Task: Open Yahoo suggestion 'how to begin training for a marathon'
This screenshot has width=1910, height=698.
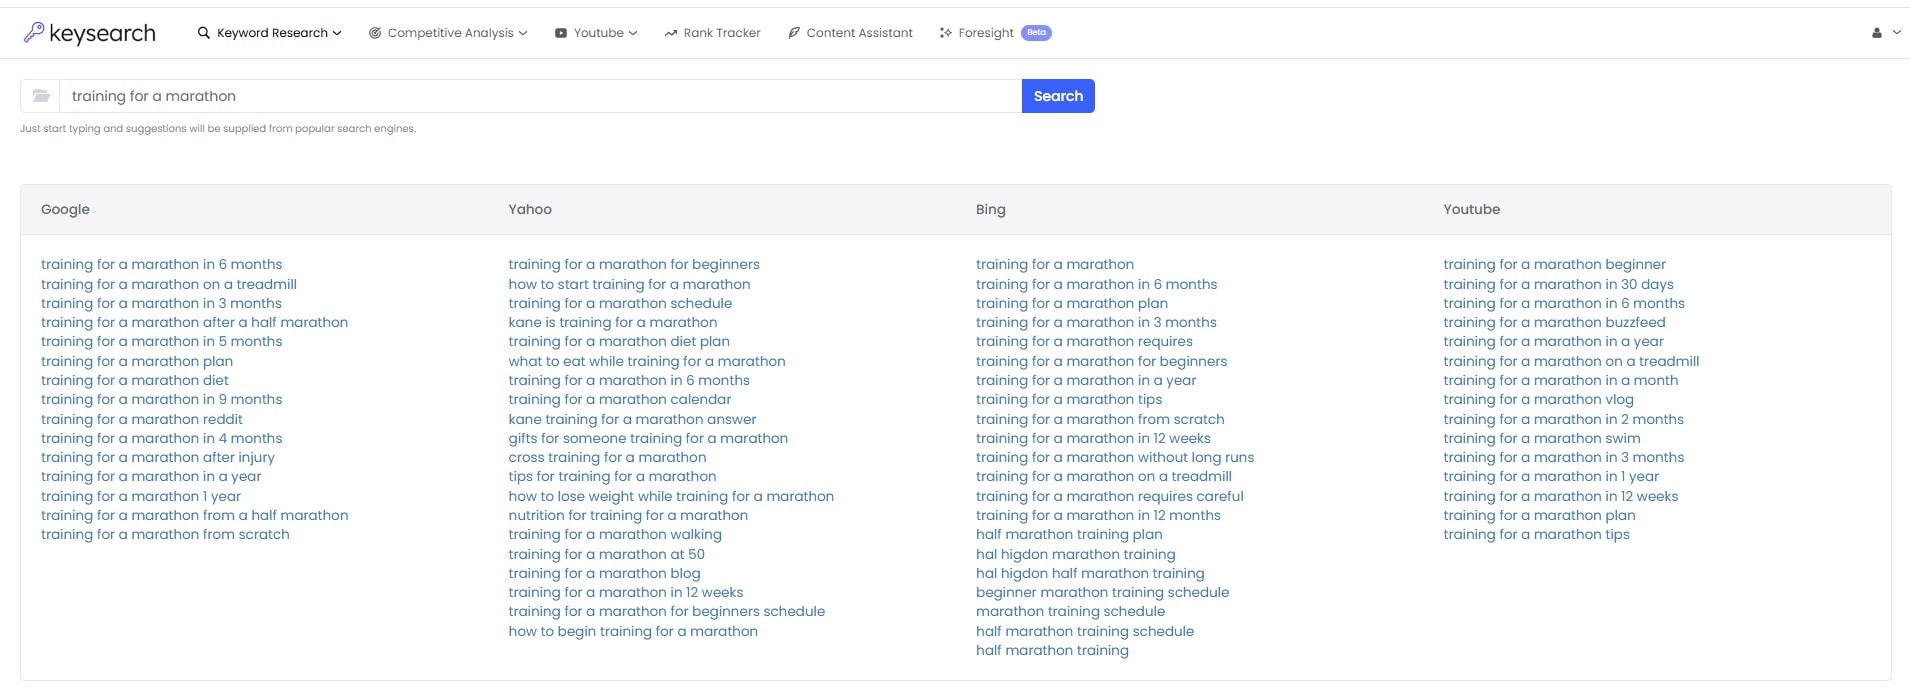Action: (633, 631)
